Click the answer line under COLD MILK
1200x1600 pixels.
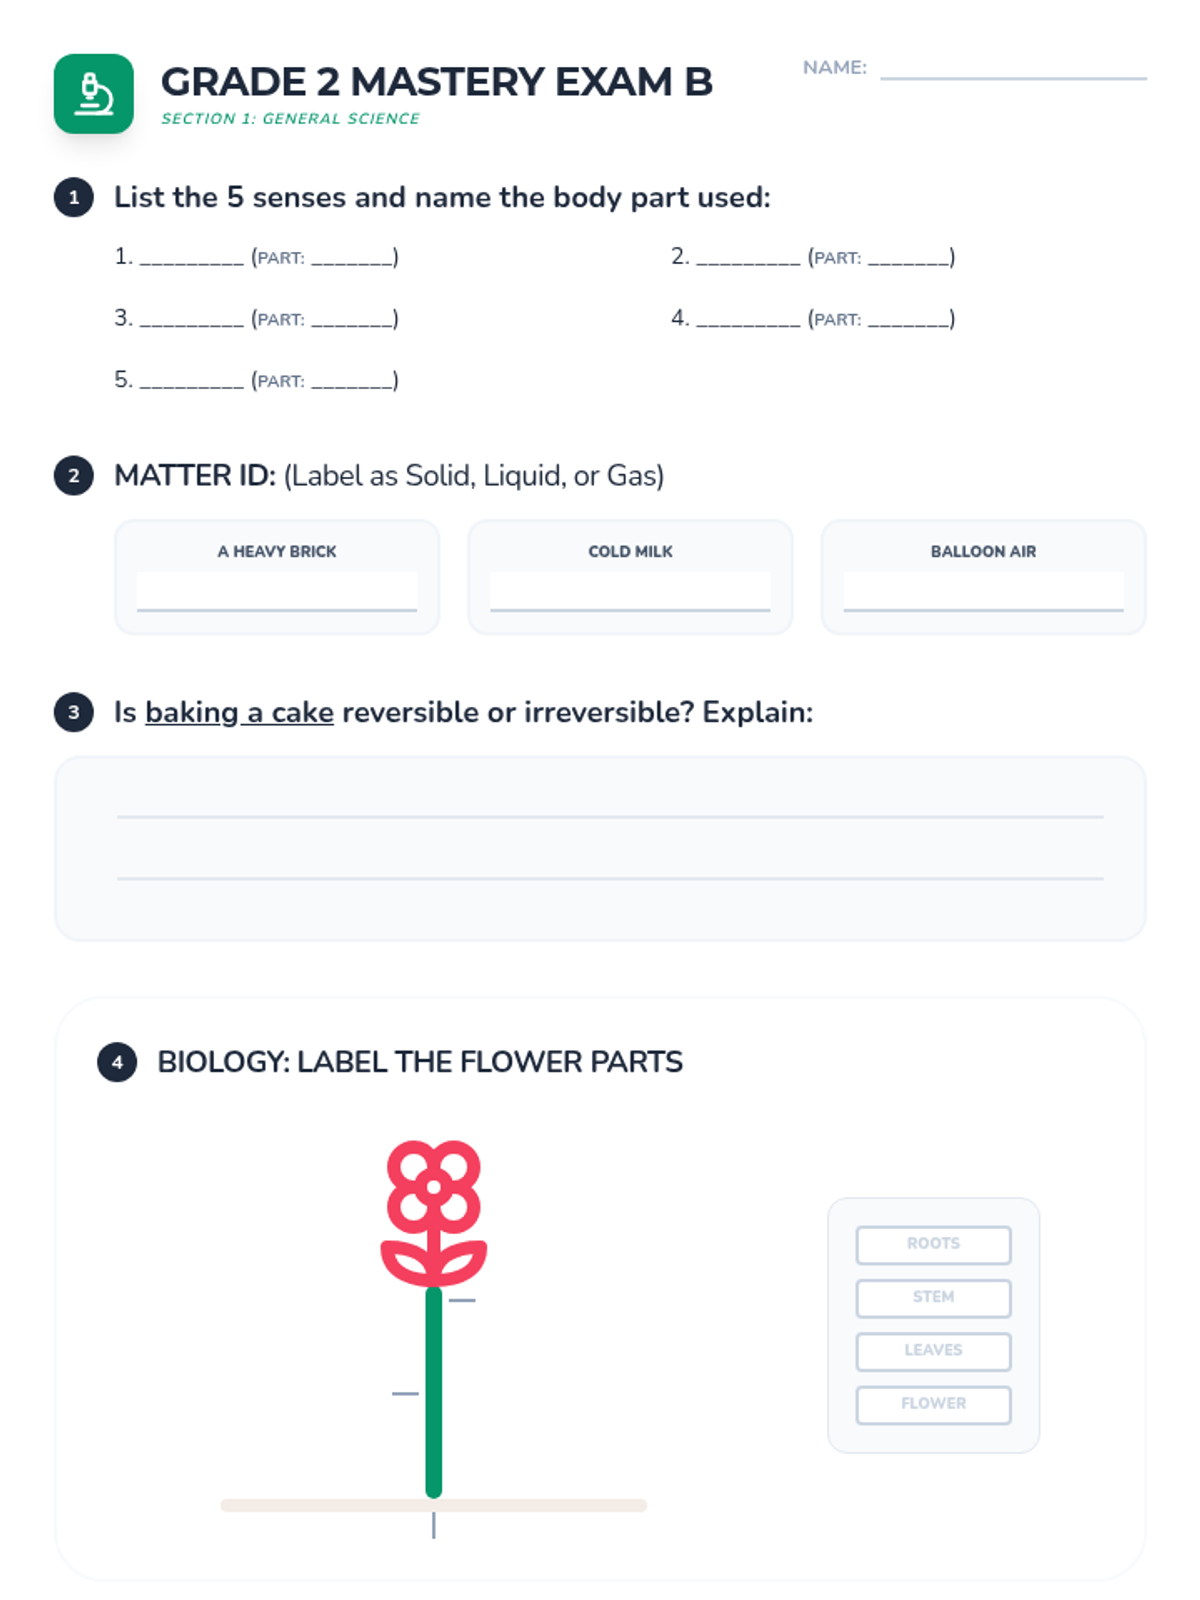point(630,592)
